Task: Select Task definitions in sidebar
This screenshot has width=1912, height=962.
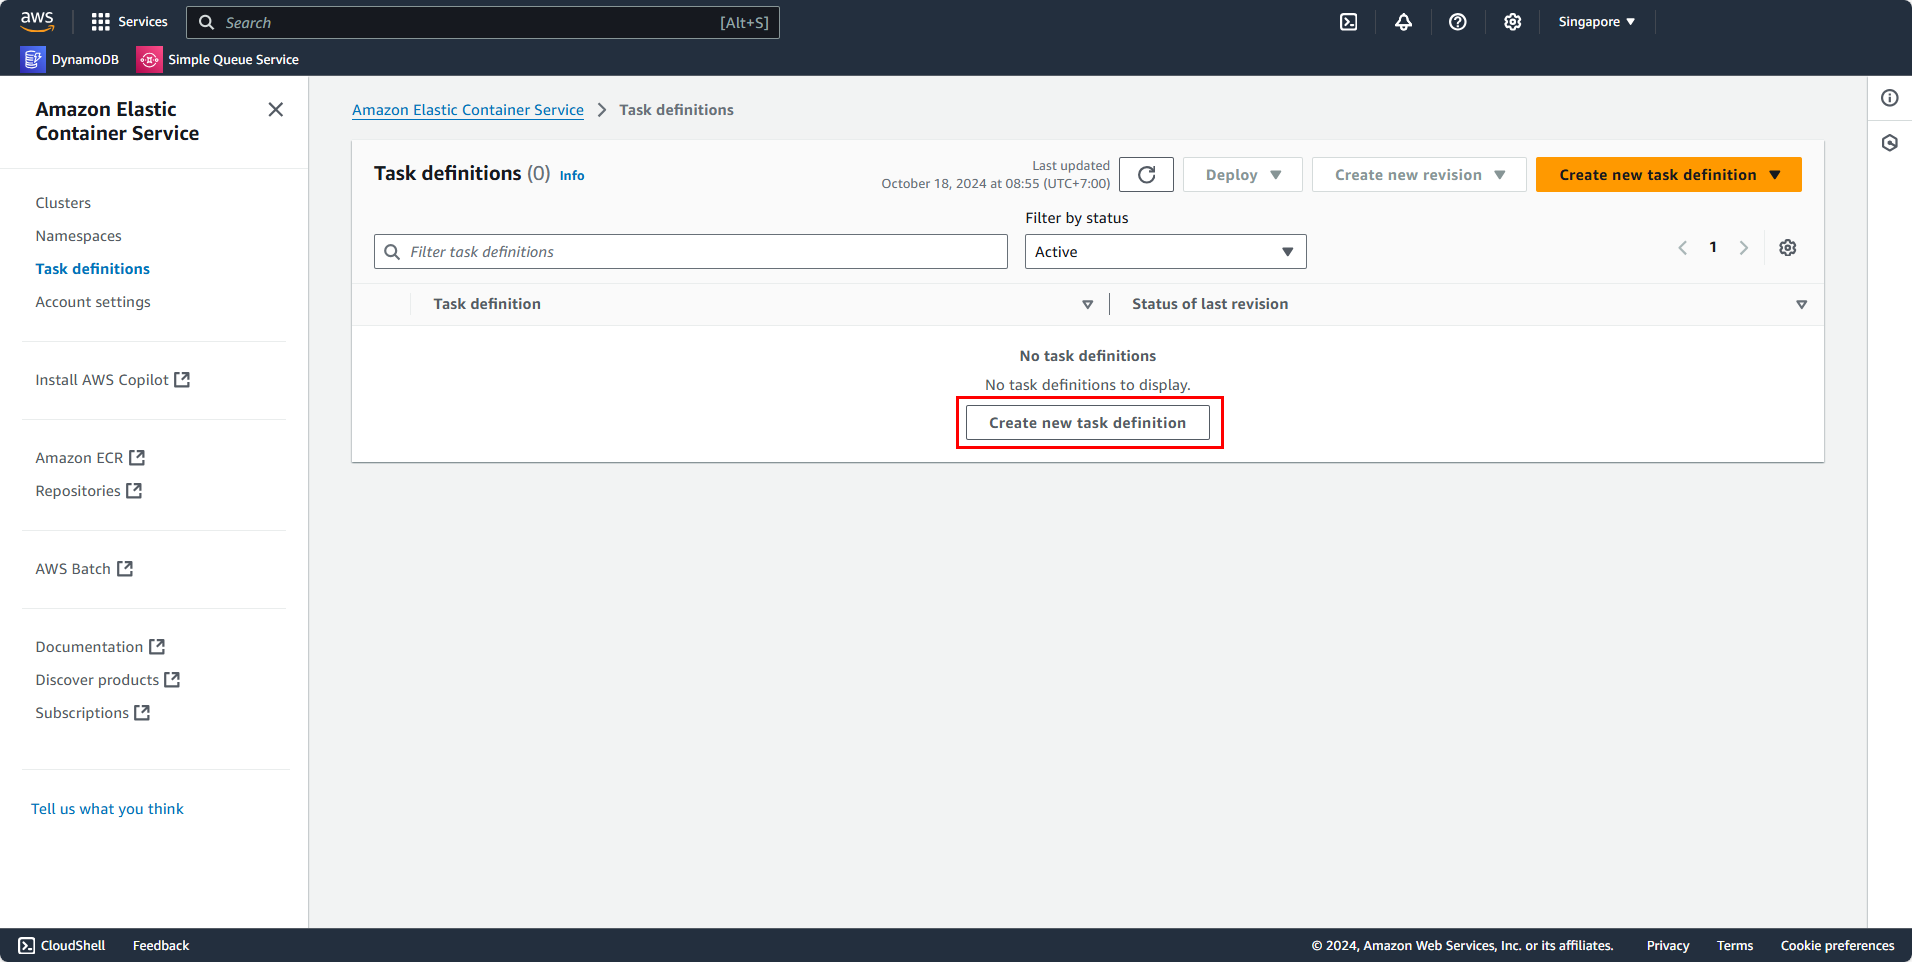Action: click(92, 269)
